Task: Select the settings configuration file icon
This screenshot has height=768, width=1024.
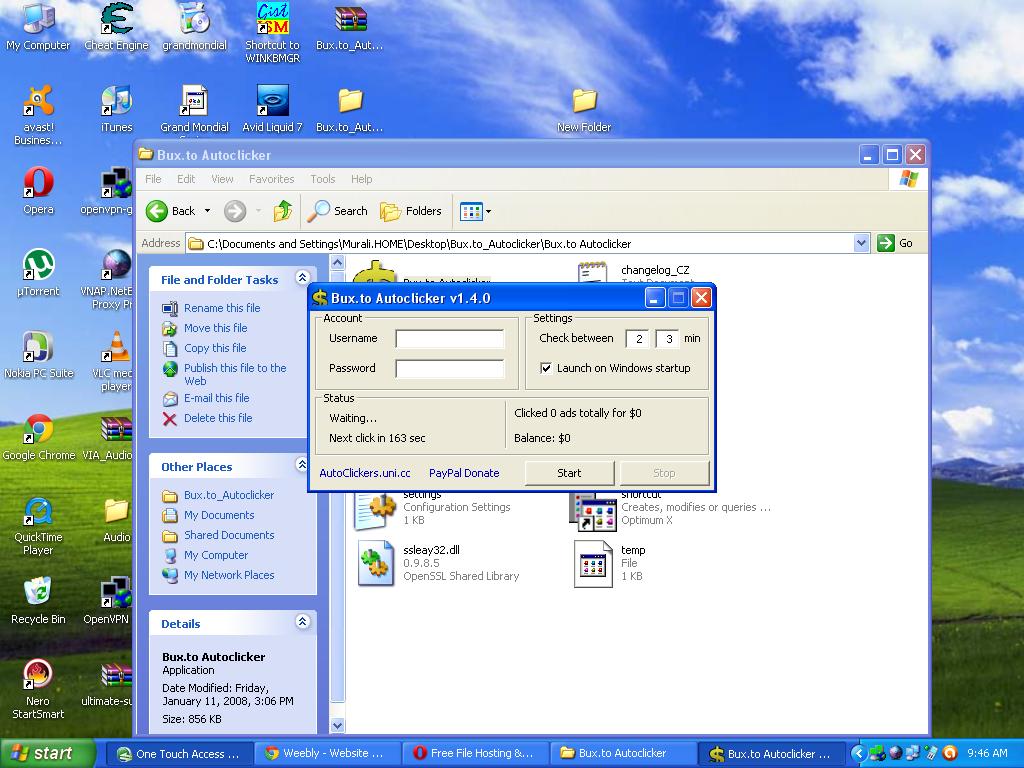Action: coord(375,511)
